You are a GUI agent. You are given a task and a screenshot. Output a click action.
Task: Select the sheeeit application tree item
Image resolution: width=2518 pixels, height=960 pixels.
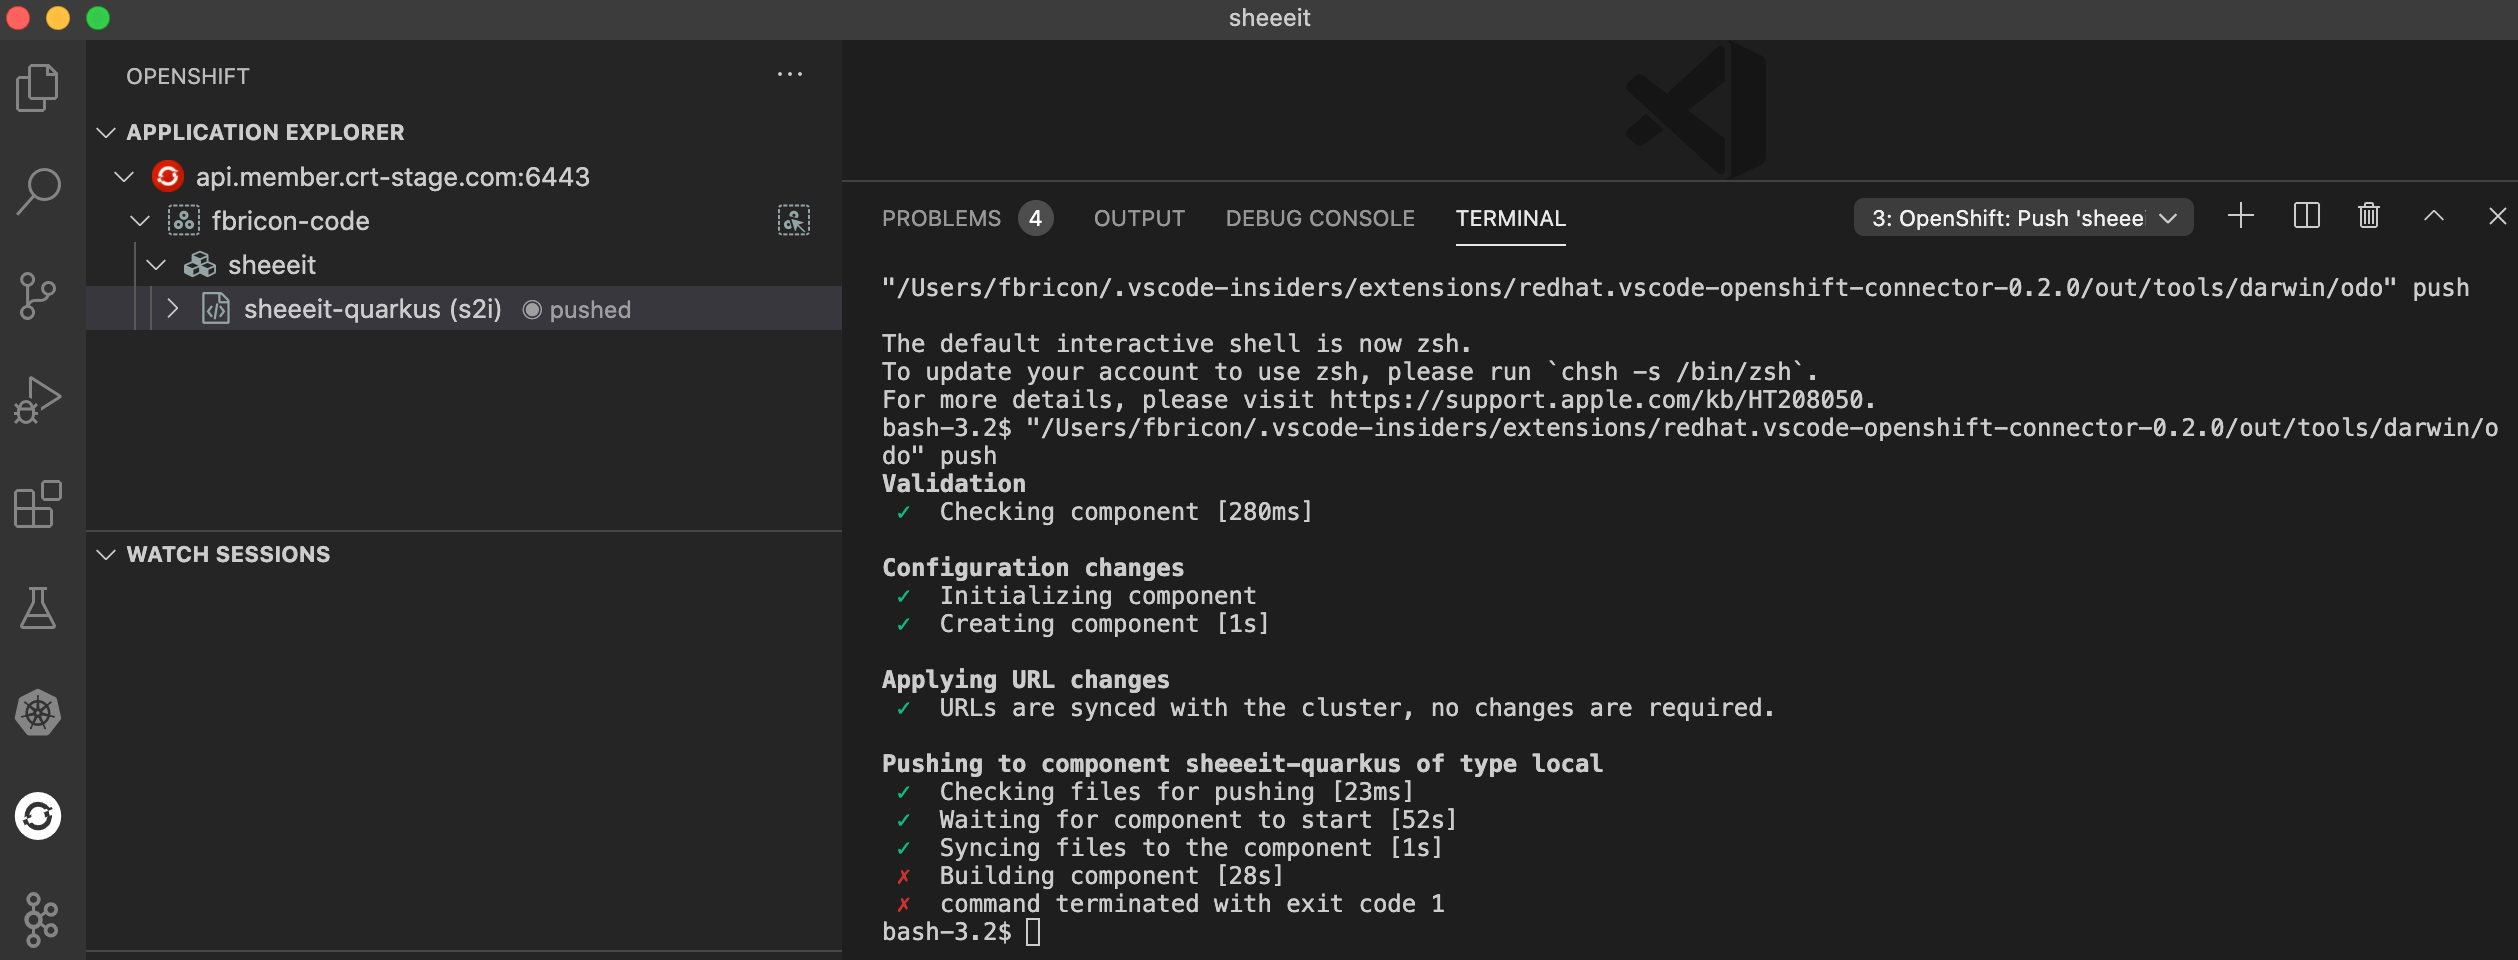tap(272, 264)
